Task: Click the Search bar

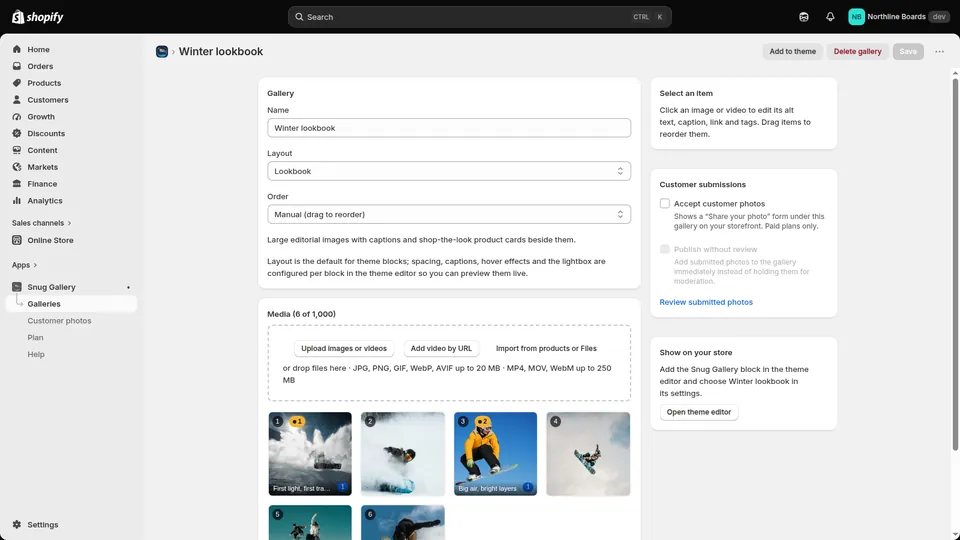Action: pyautogui.click(x=479, y=17)
